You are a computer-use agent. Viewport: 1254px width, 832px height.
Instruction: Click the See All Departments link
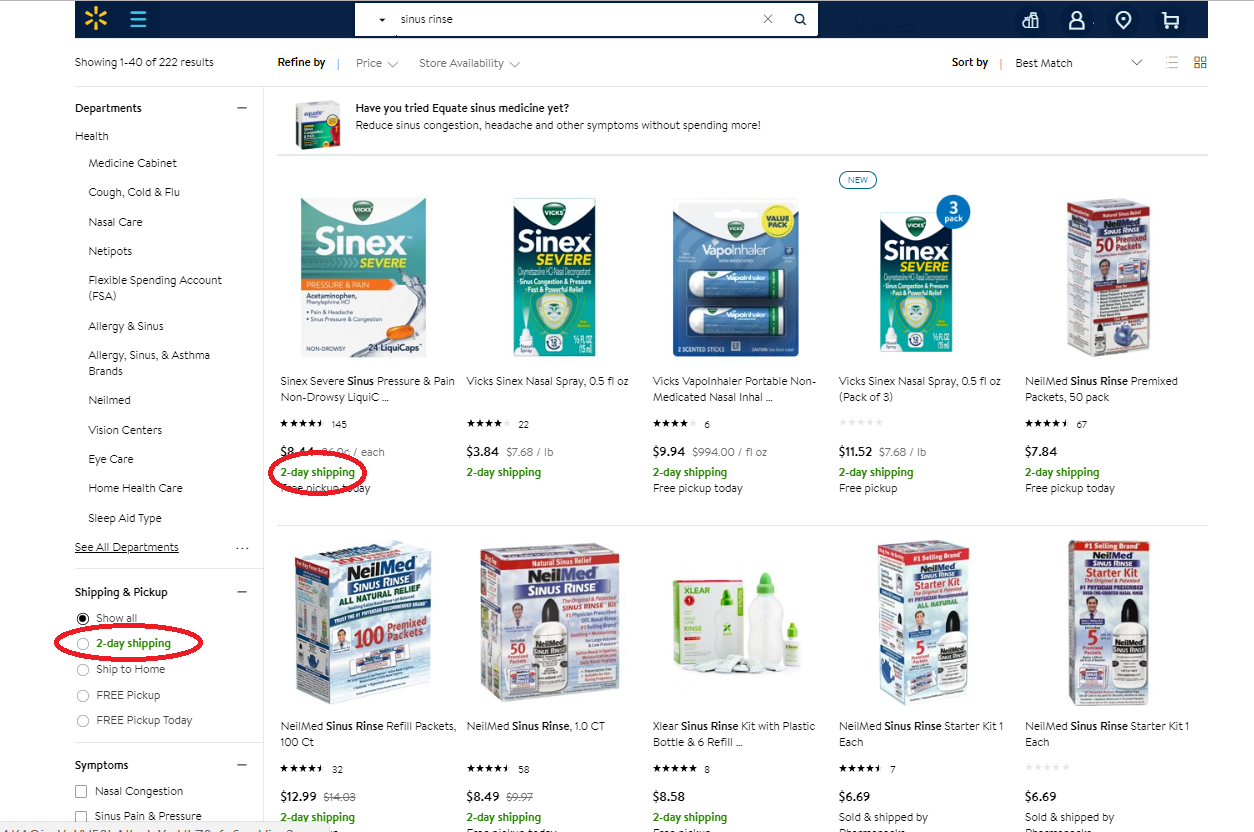[127, 548]
